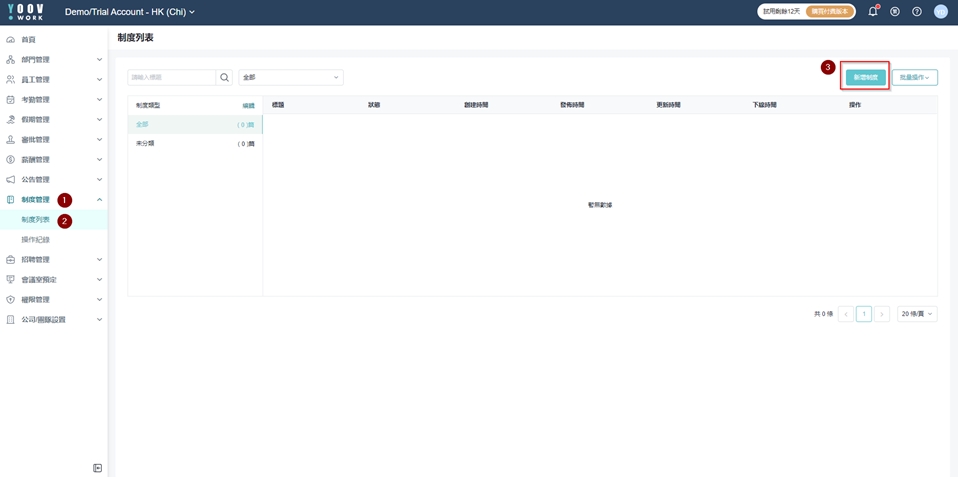
Task: Collapse the sidebar using bottom icon
Action: (x=98, y=468)
